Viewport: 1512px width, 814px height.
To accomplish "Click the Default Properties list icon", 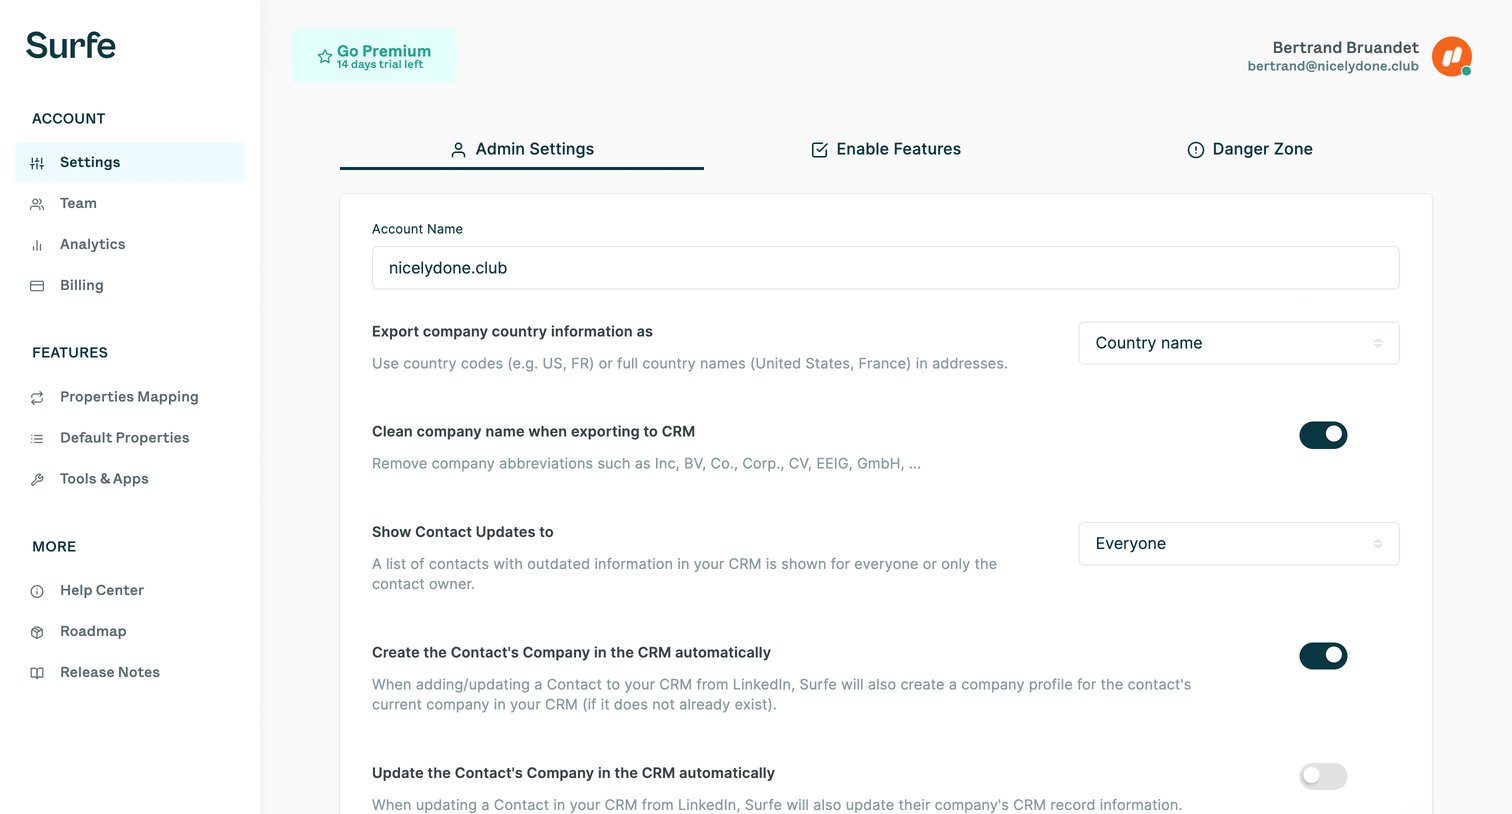I will pyautogui.click(x=37, y=439).
